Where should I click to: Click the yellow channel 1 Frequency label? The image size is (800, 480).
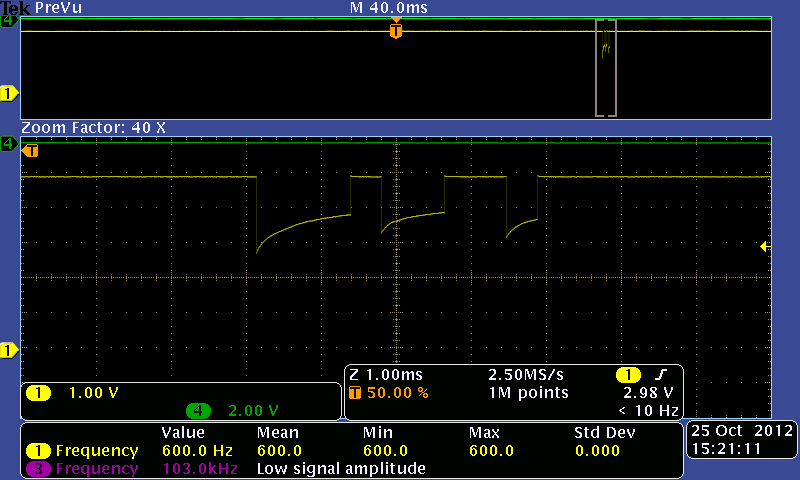97,451
